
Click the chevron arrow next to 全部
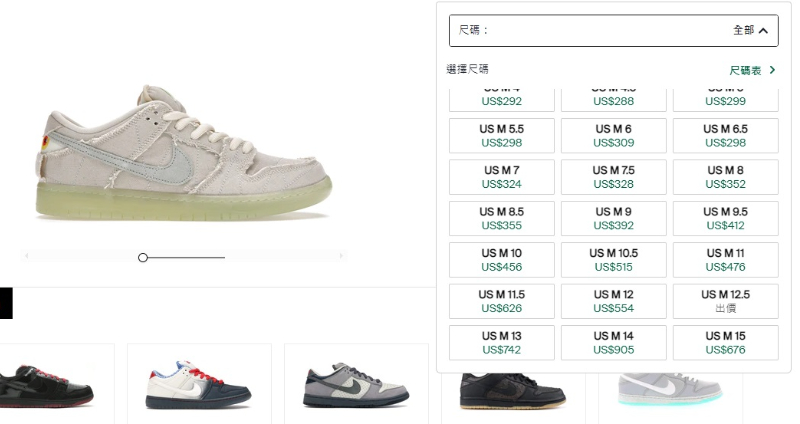point(763,31)
